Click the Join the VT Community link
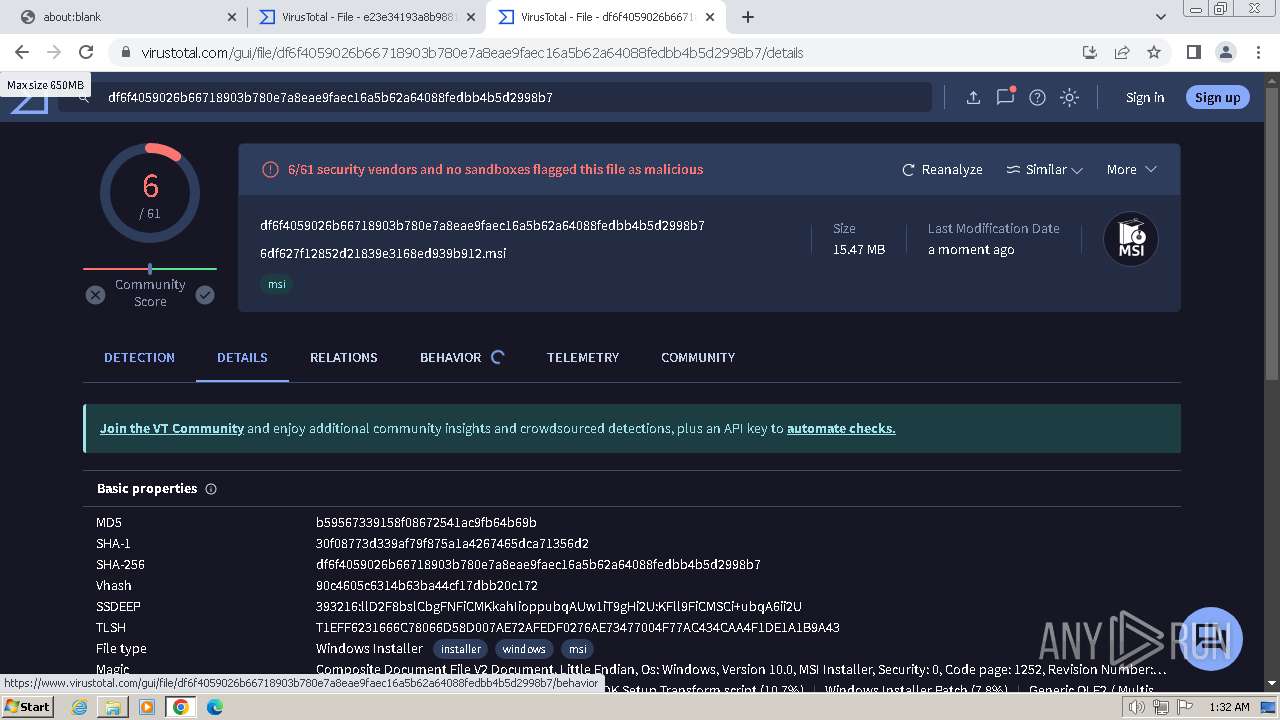Image resolution: width=1280 pixels, height=720 pixels. point(172,428)
